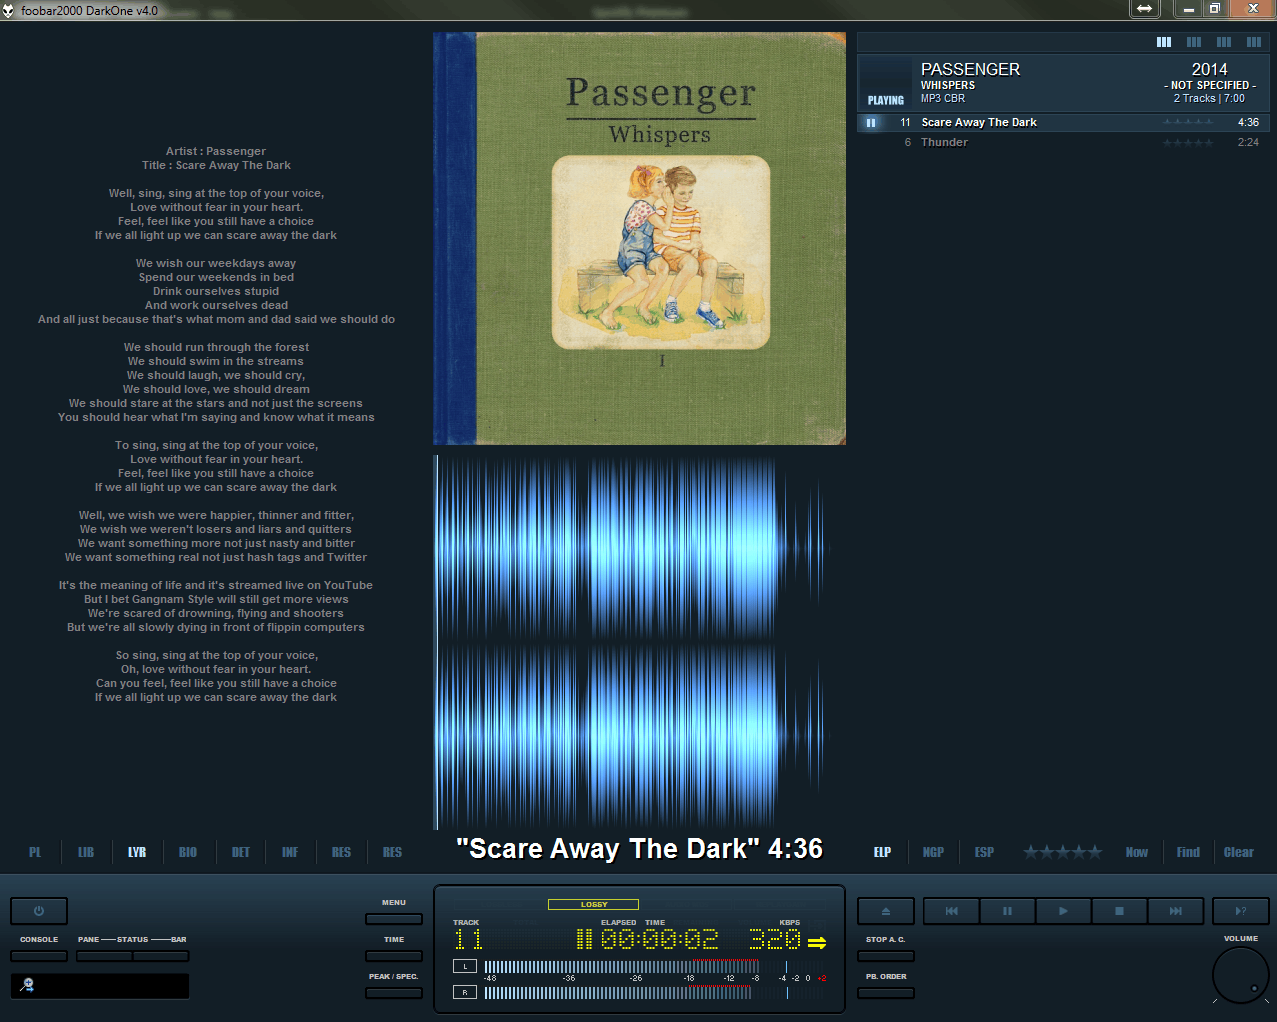This screenshot has width=1277, height=1022.
Task: Click the yellow pause indicator in display
Action: [584, 939]
